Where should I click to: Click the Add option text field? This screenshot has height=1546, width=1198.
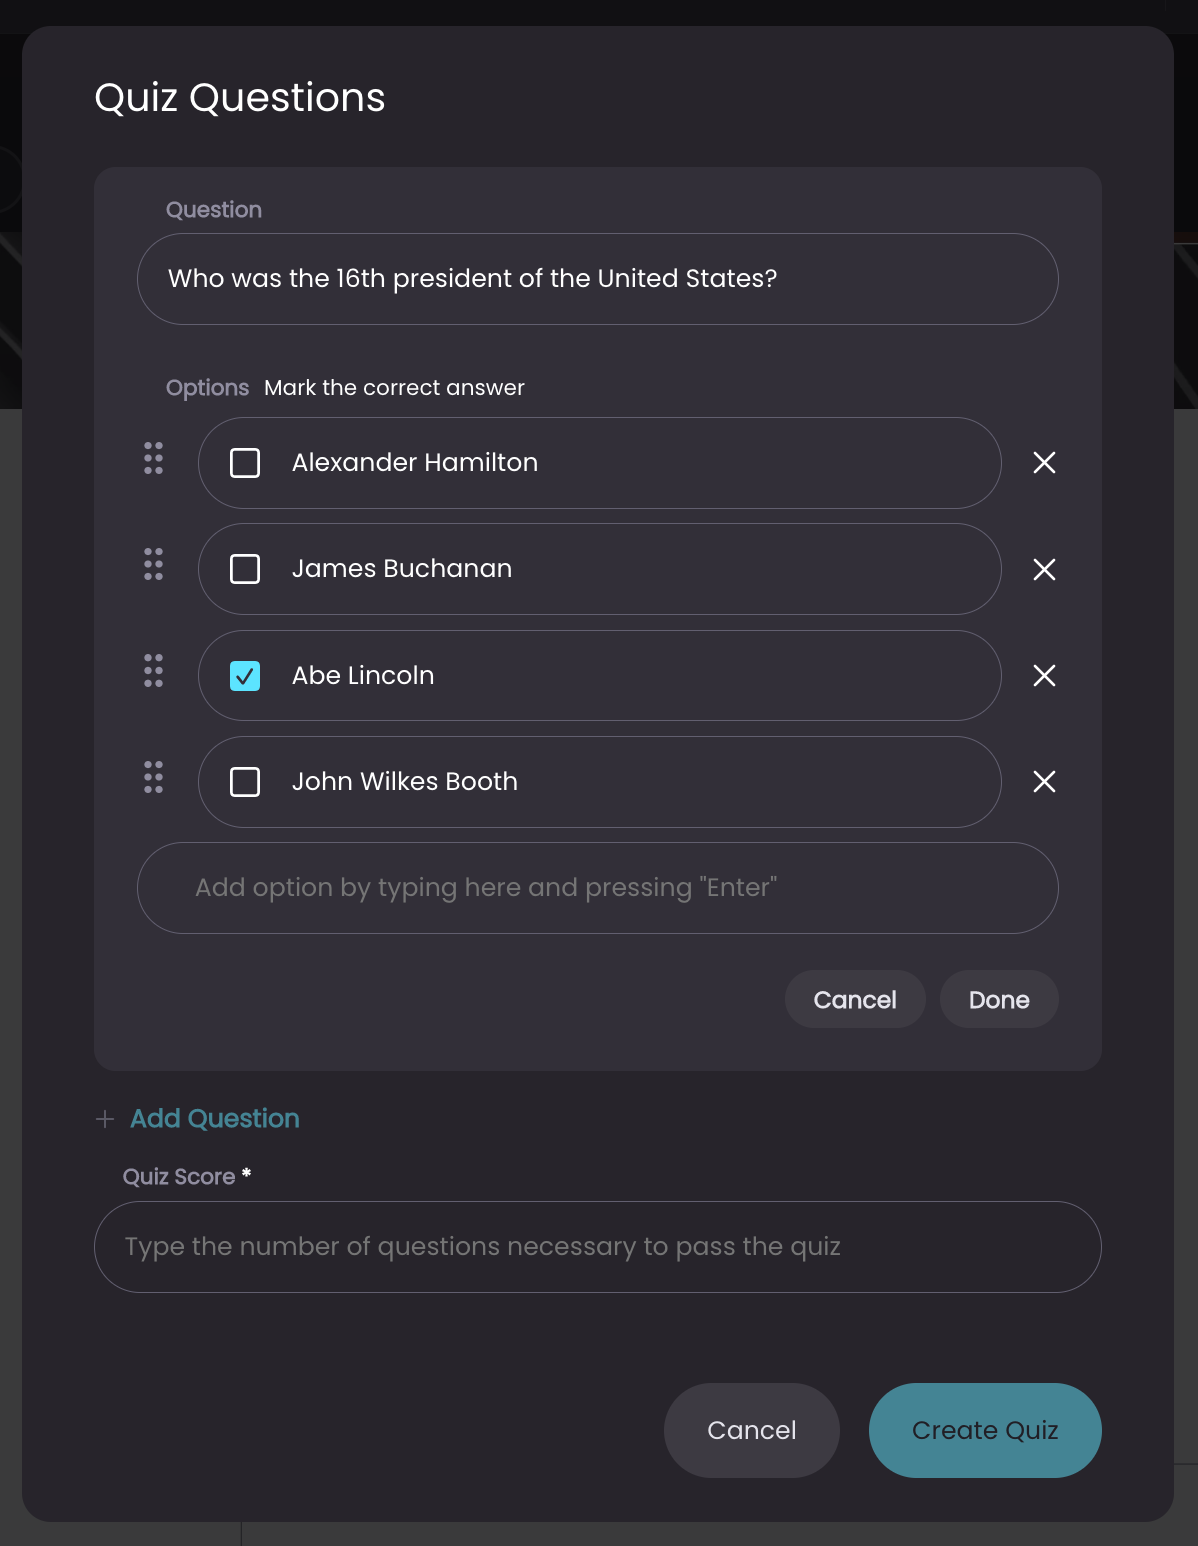point(598,888)
